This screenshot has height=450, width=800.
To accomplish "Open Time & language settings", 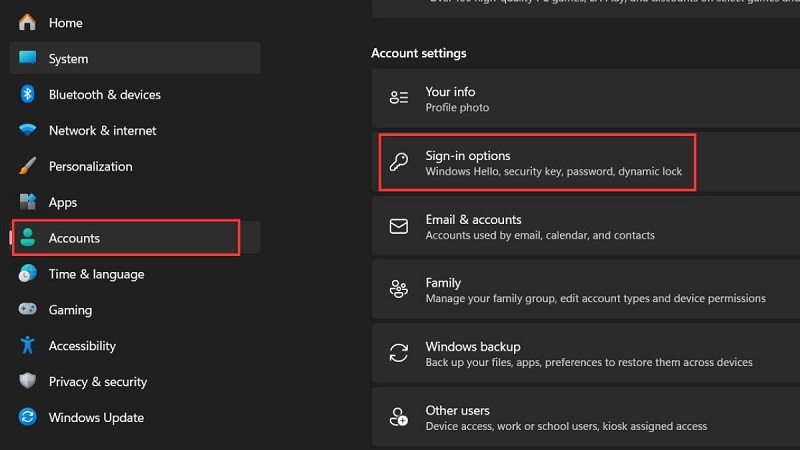I will point(96,274).
